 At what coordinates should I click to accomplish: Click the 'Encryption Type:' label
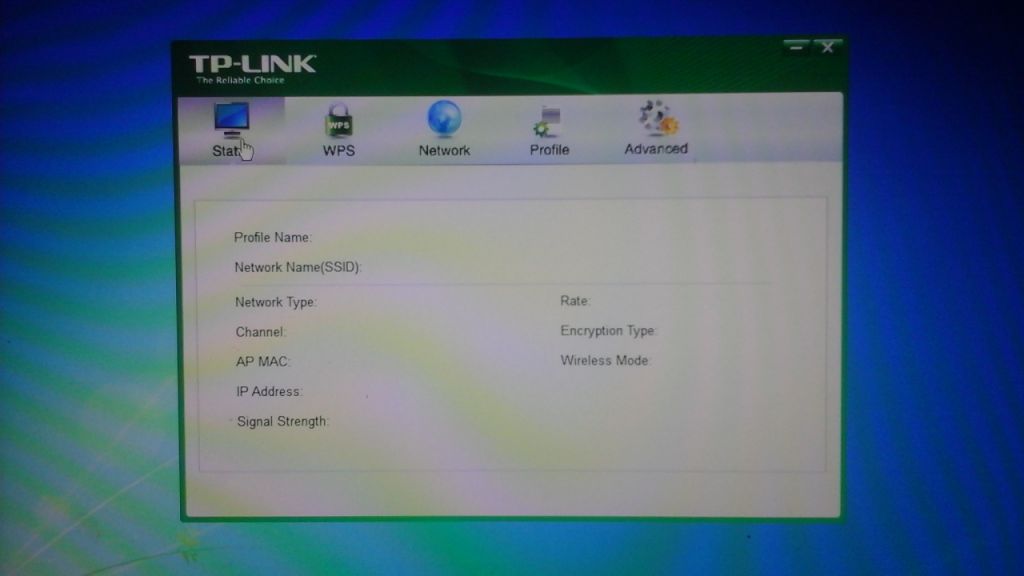(608, 331)
